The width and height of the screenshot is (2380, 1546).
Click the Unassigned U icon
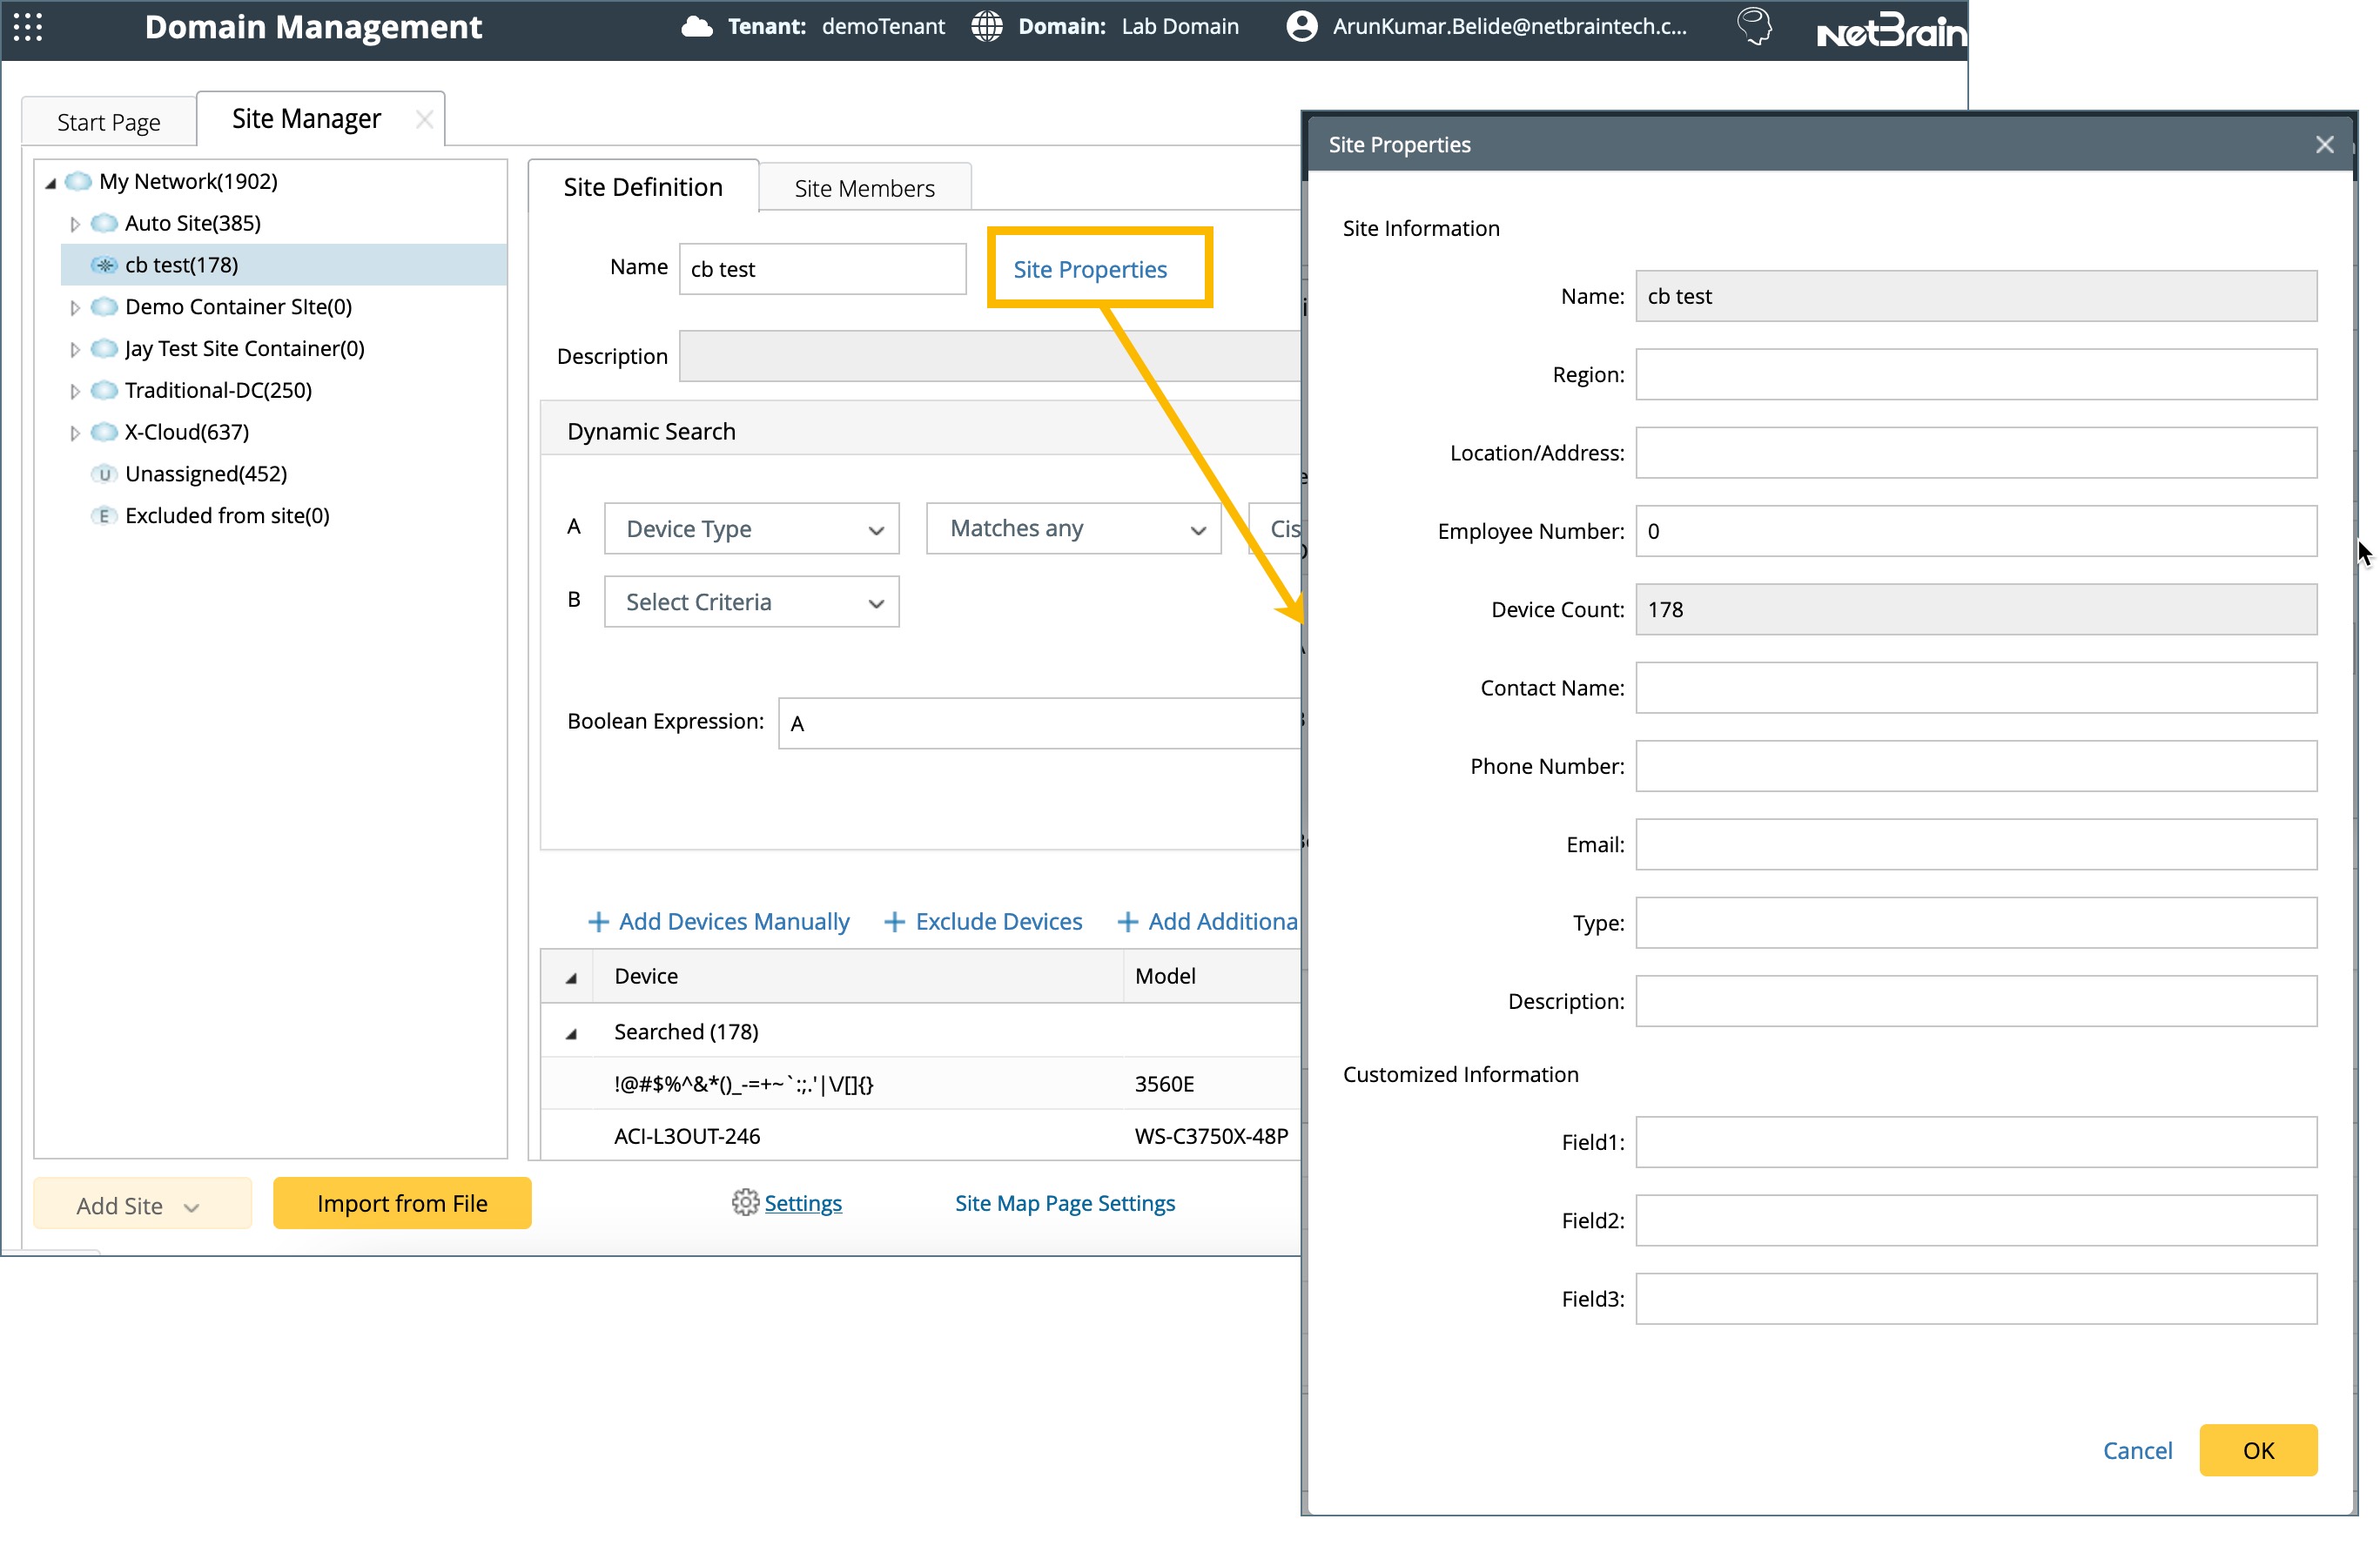[x=104, y=474]
